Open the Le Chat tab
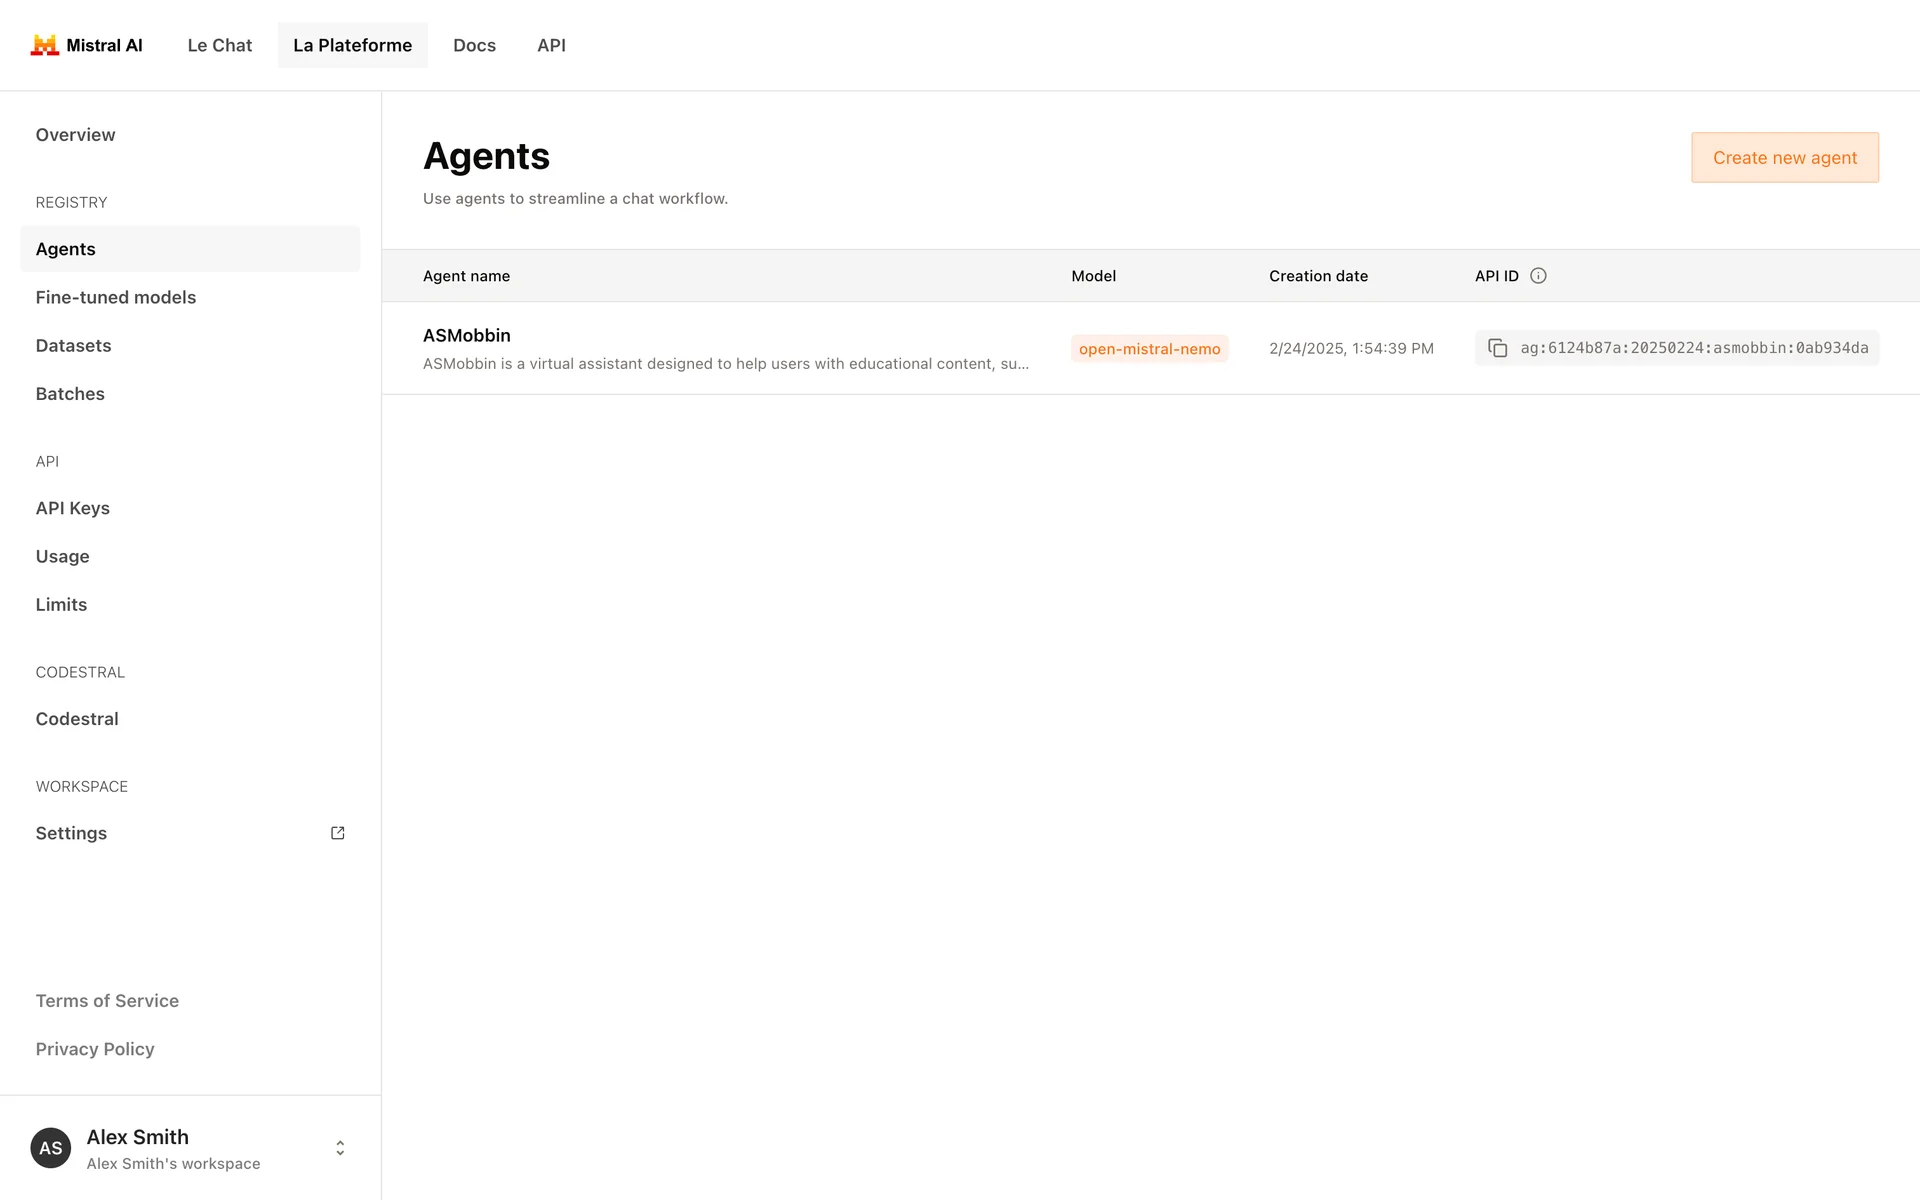This screenshot has width=1920, height=1200. (x=219, y=45)
